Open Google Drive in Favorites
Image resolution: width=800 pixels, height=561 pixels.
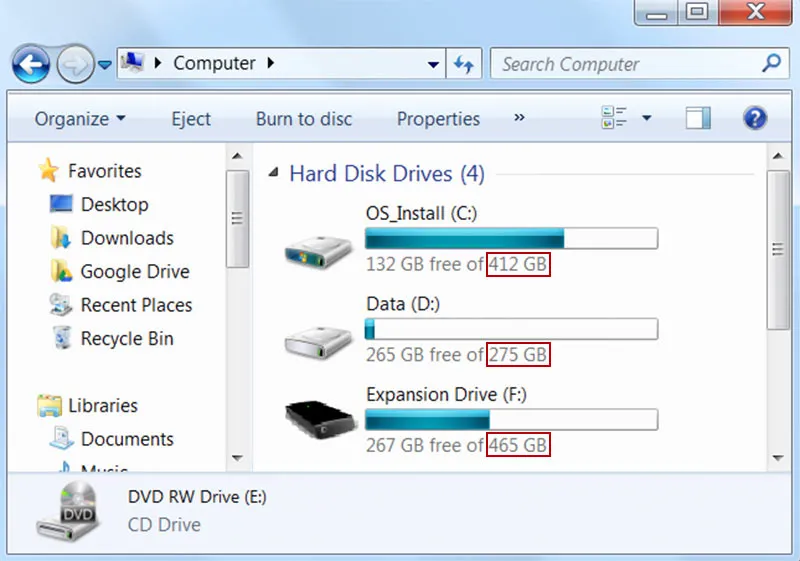click(x=134, y=272)
